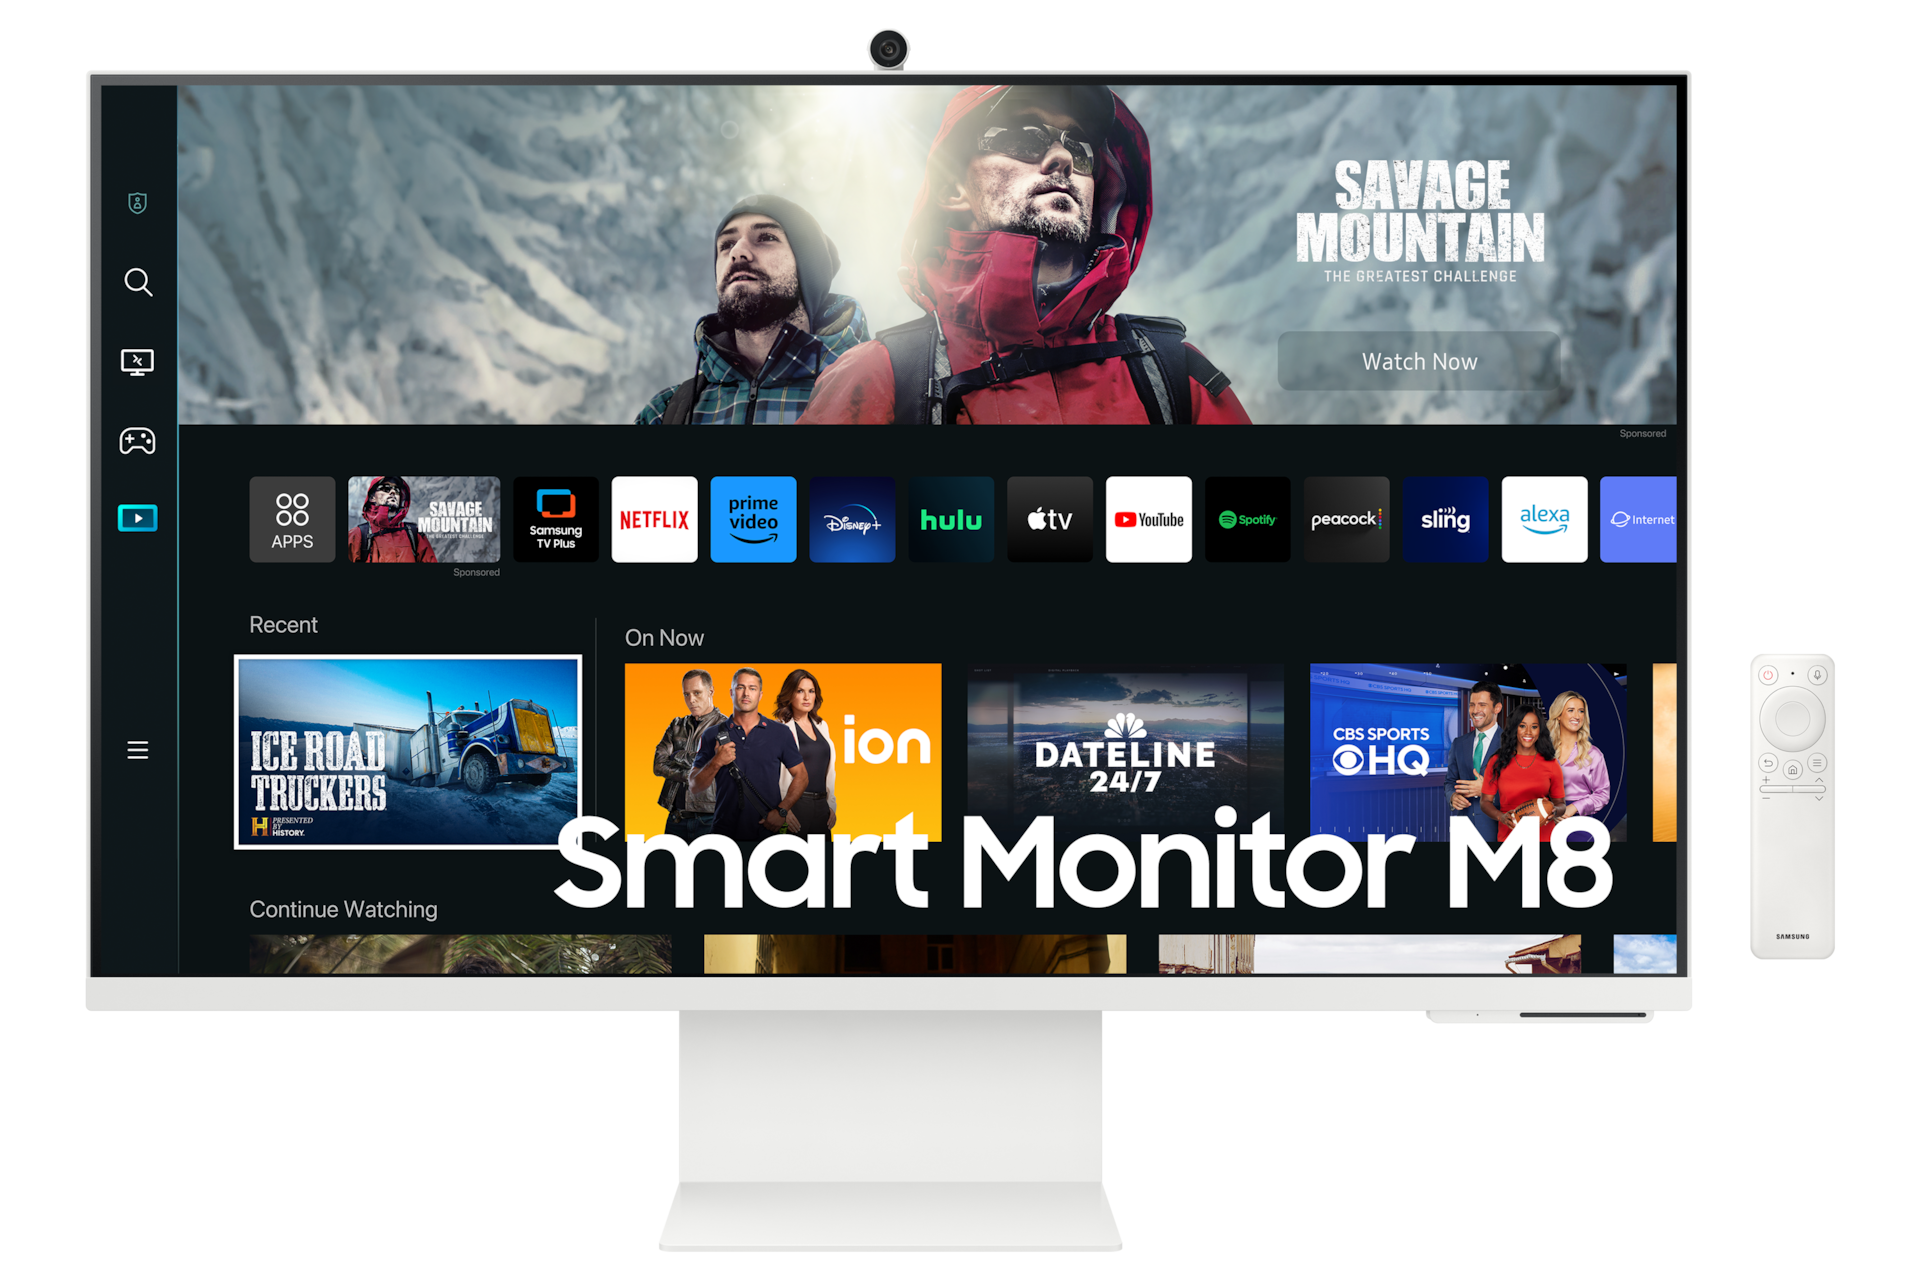Open Peacock streaming app

pyautogui.click(x=1344, y=530)
